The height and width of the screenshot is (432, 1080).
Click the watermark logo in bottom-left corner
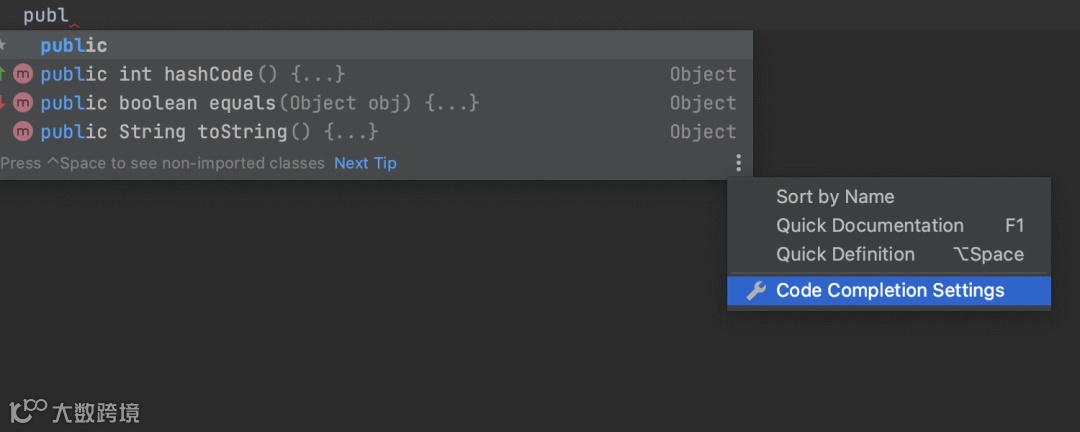coord(28,410)
